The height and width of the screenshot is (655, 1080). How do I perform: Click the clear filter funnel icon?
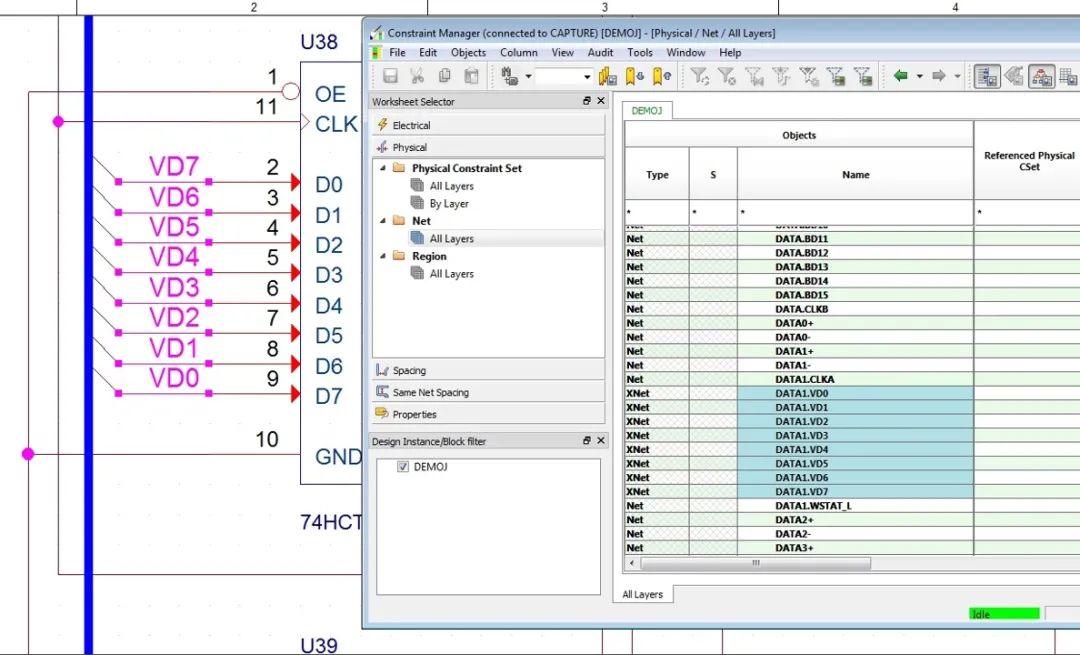pos(727,76)
